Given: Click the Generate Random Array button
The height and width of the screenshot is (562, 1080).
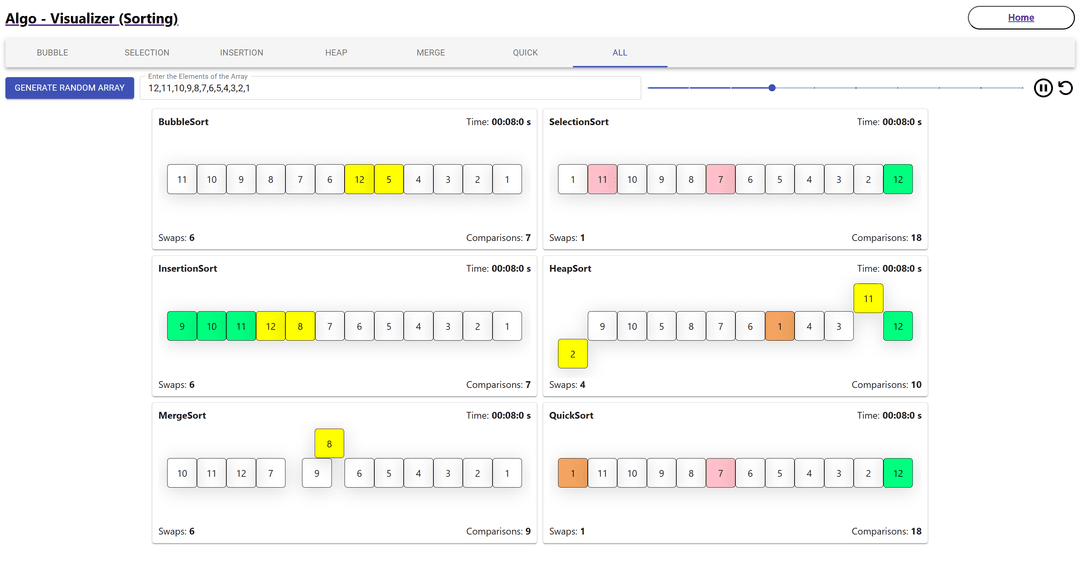Looking at the screenshot, I should click(x=70, y=88).
